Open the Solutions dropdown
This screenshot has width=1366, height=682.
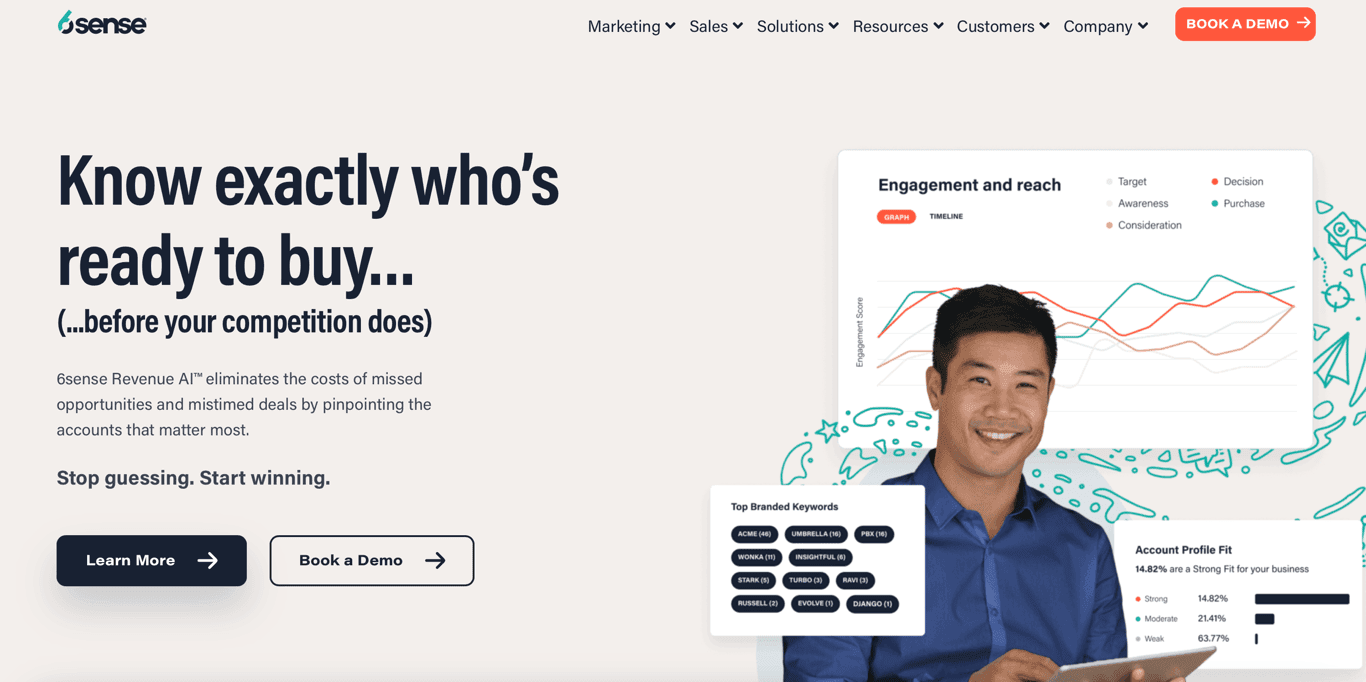click(x=797, y=26)
